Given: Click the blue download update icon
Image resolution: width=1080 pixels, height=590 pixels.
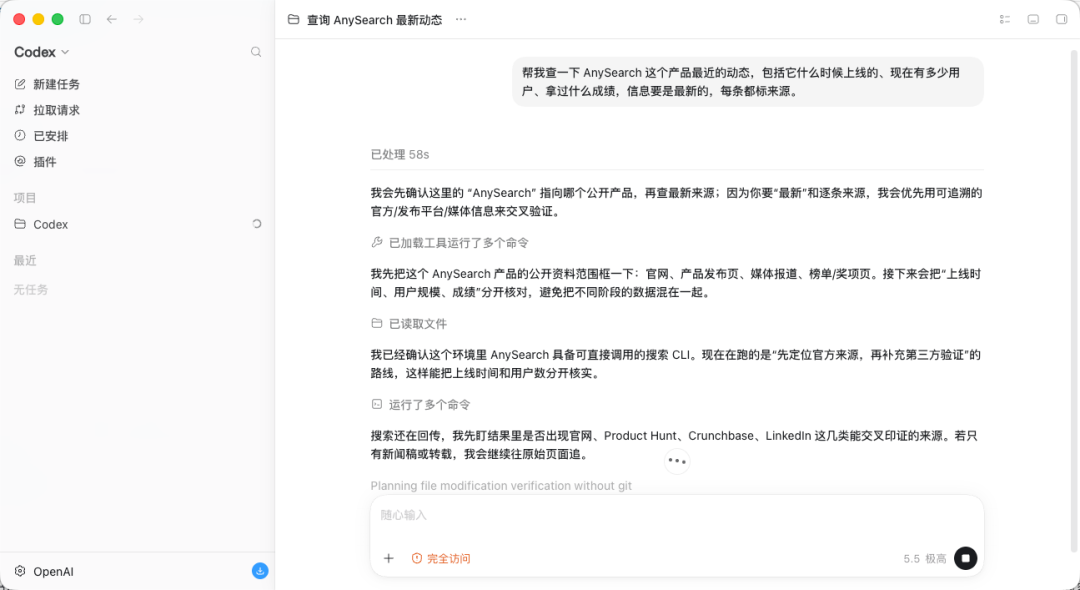Looking at the screenshot, I should click(x=260, y=571).
